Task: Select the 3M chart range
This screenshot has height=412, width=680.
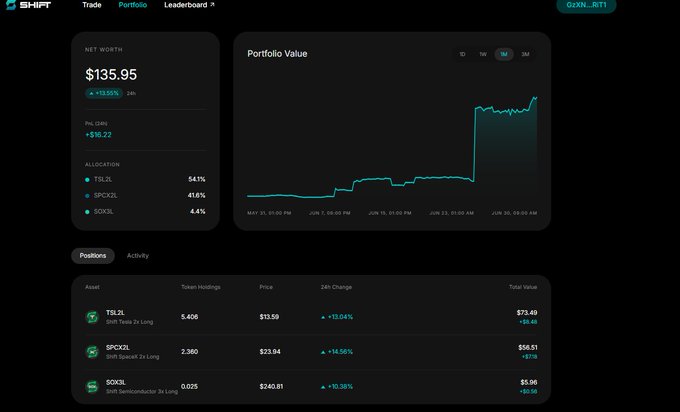Action: pos(525,54)
